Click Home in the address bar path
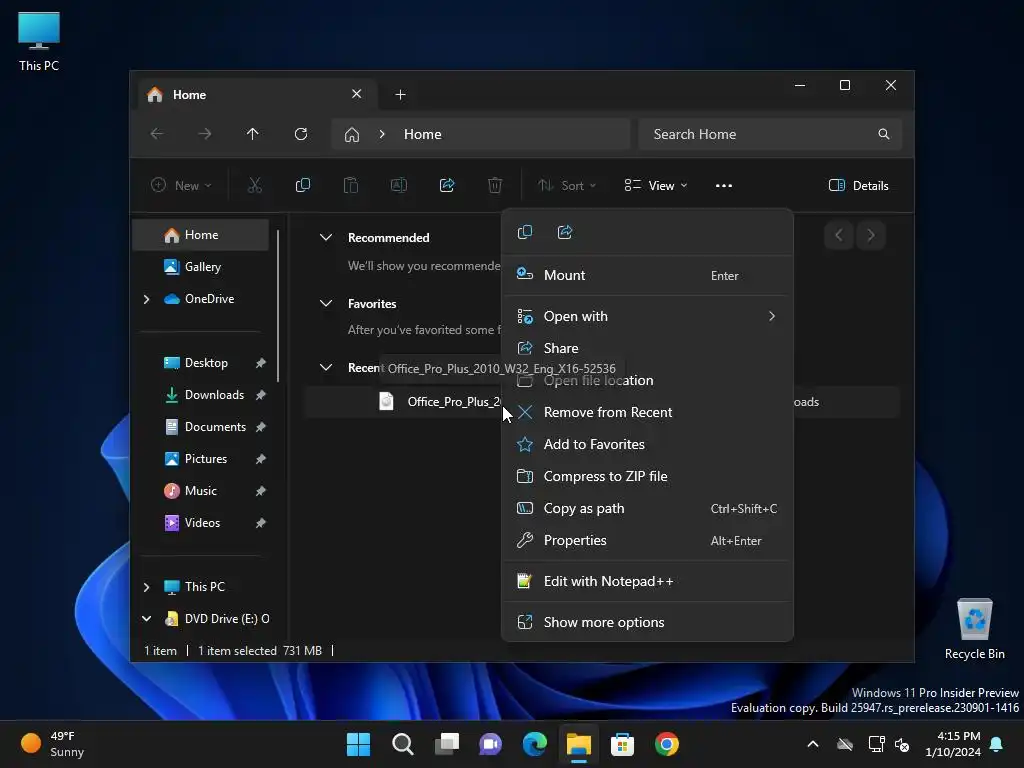 423,134
